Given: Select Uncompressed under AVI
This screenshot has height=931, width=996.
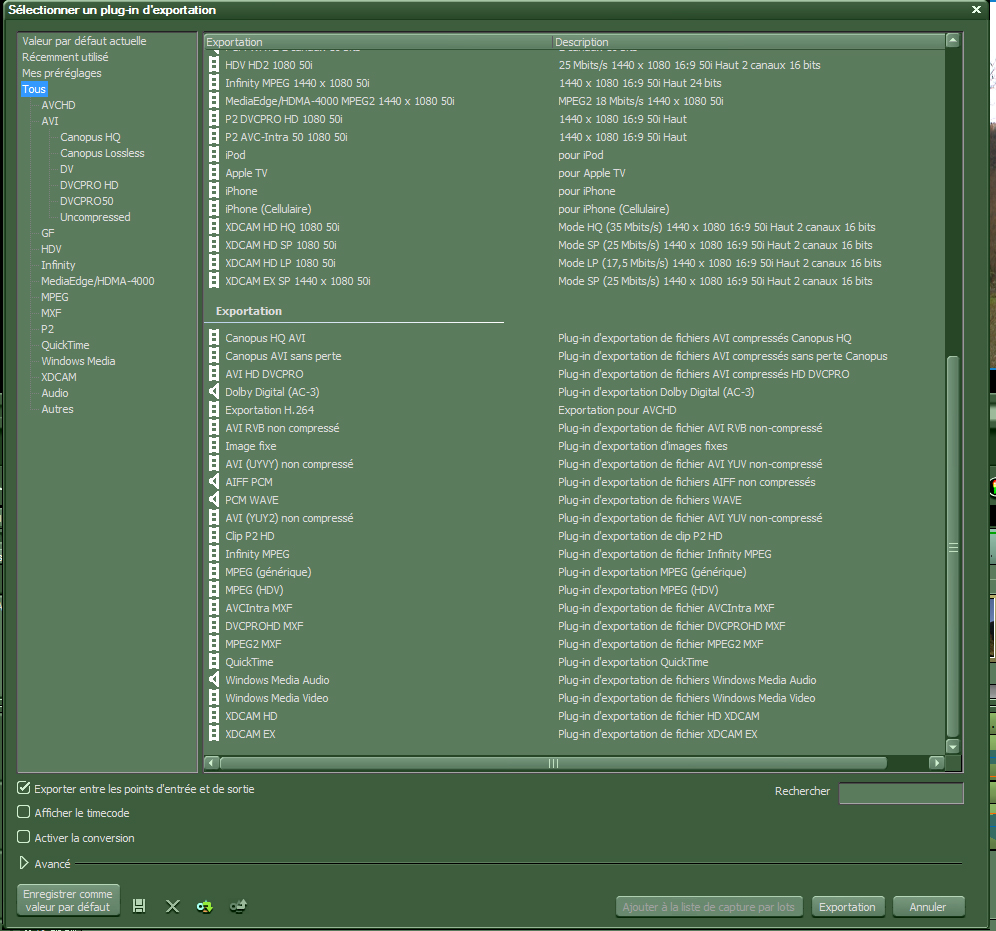Looking at the screenshot, I should click(x=95, y=217).
